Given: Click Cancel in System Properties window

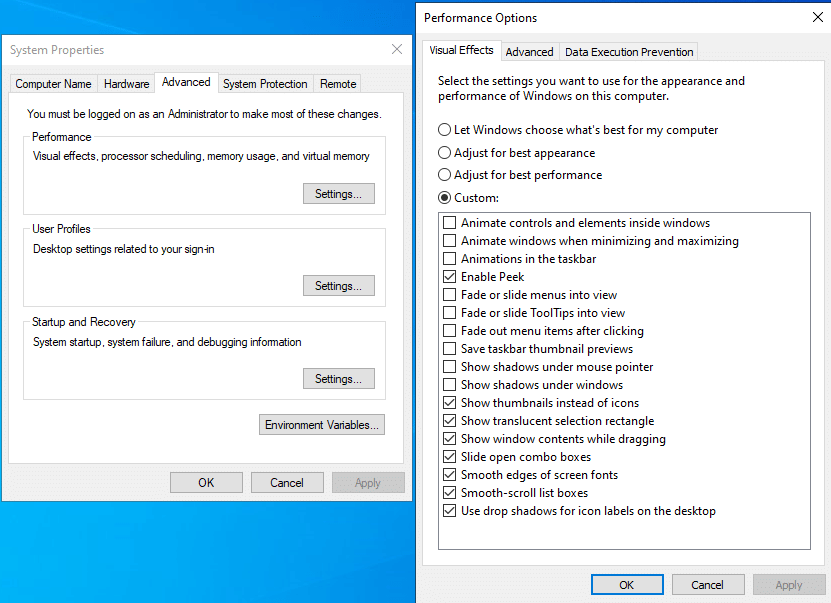Looking at the screenshot, I should (287, 483).
